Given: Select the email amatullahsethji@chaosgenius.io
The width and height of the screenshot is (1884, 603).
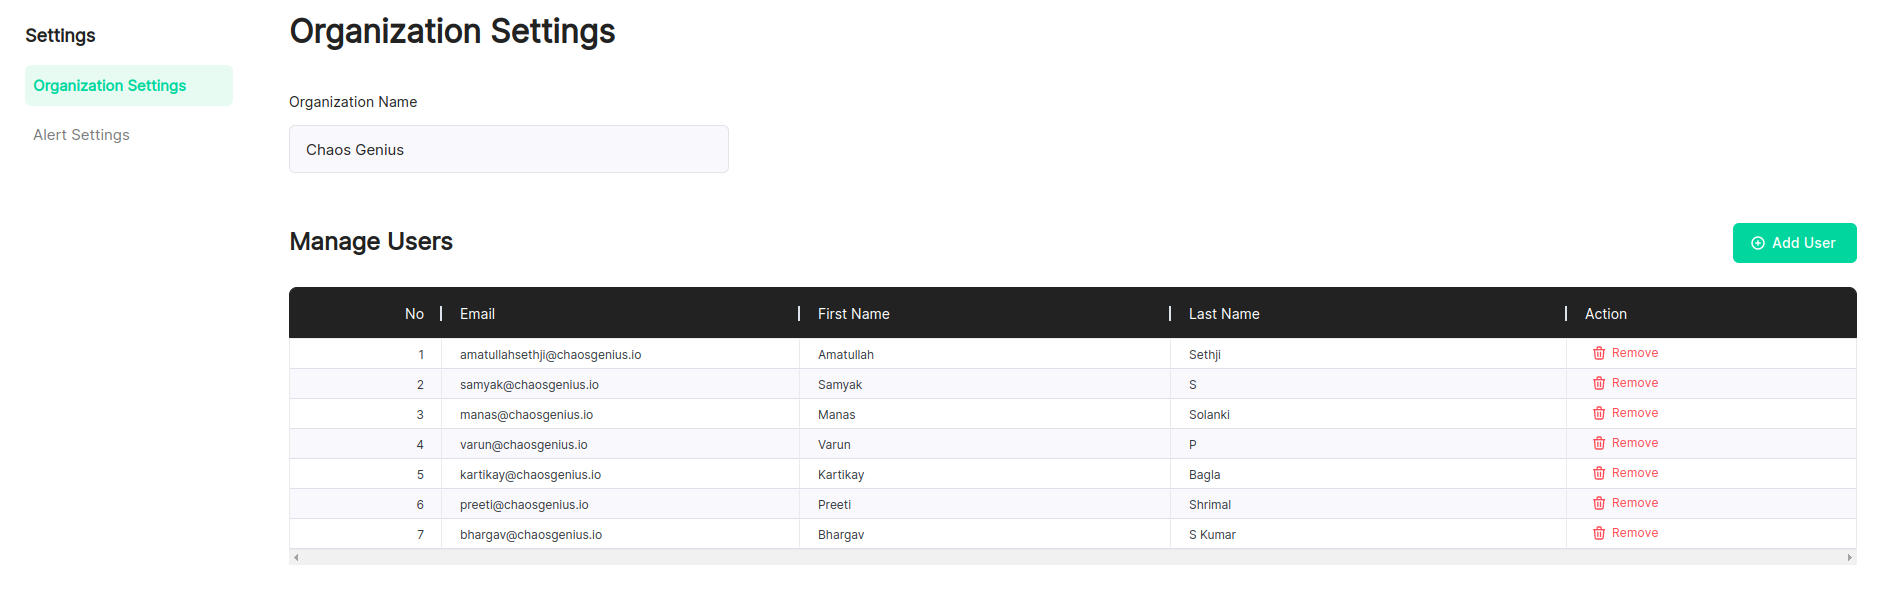Looking at the screenshot, I should click(551, 355).
